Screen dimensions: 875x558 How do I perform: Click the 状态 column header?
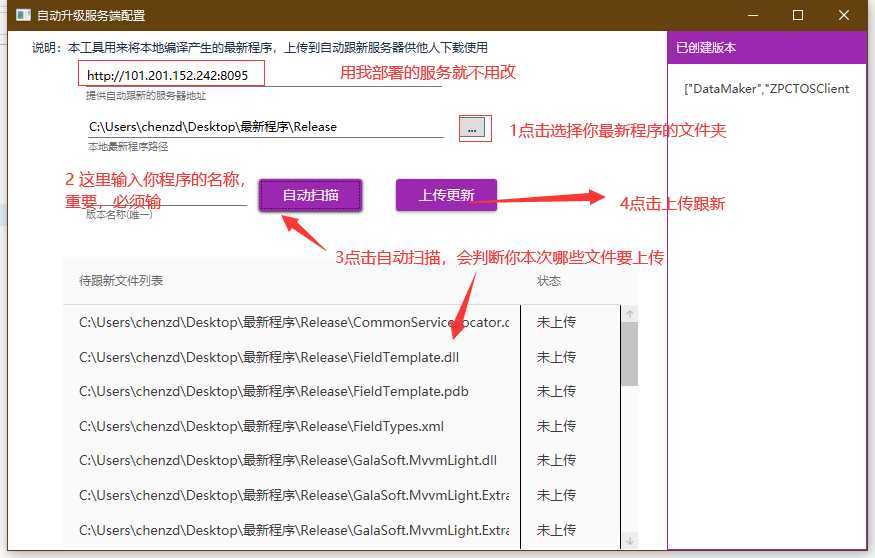(x=549, y=281)
